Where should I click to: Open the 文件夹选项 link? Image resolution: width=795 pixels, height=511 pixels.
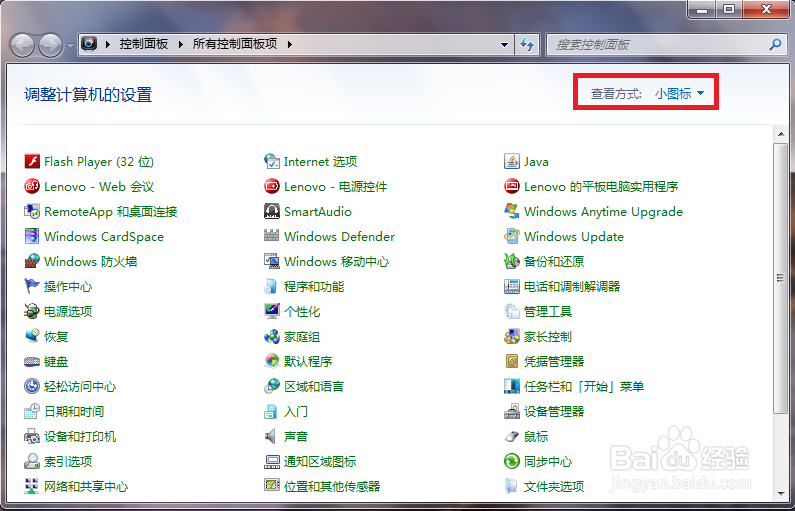tap(554, 486)
